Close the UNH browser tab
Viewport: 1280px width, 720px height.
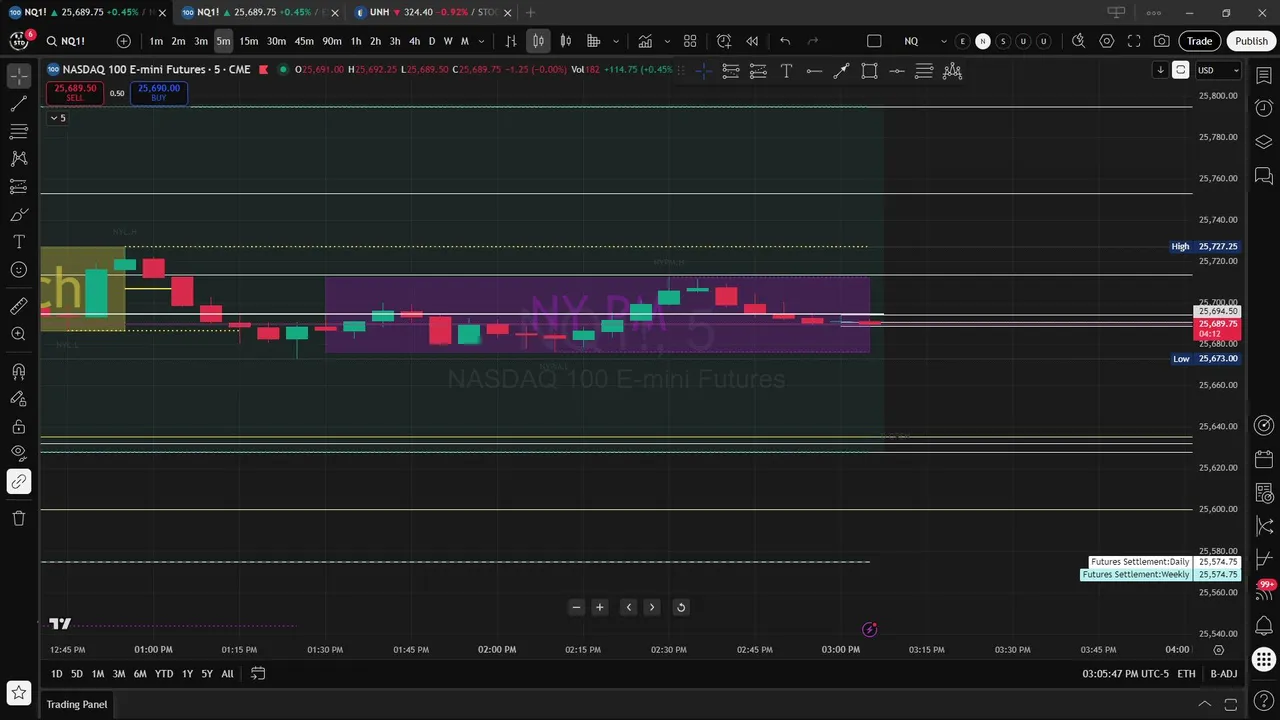508,12
